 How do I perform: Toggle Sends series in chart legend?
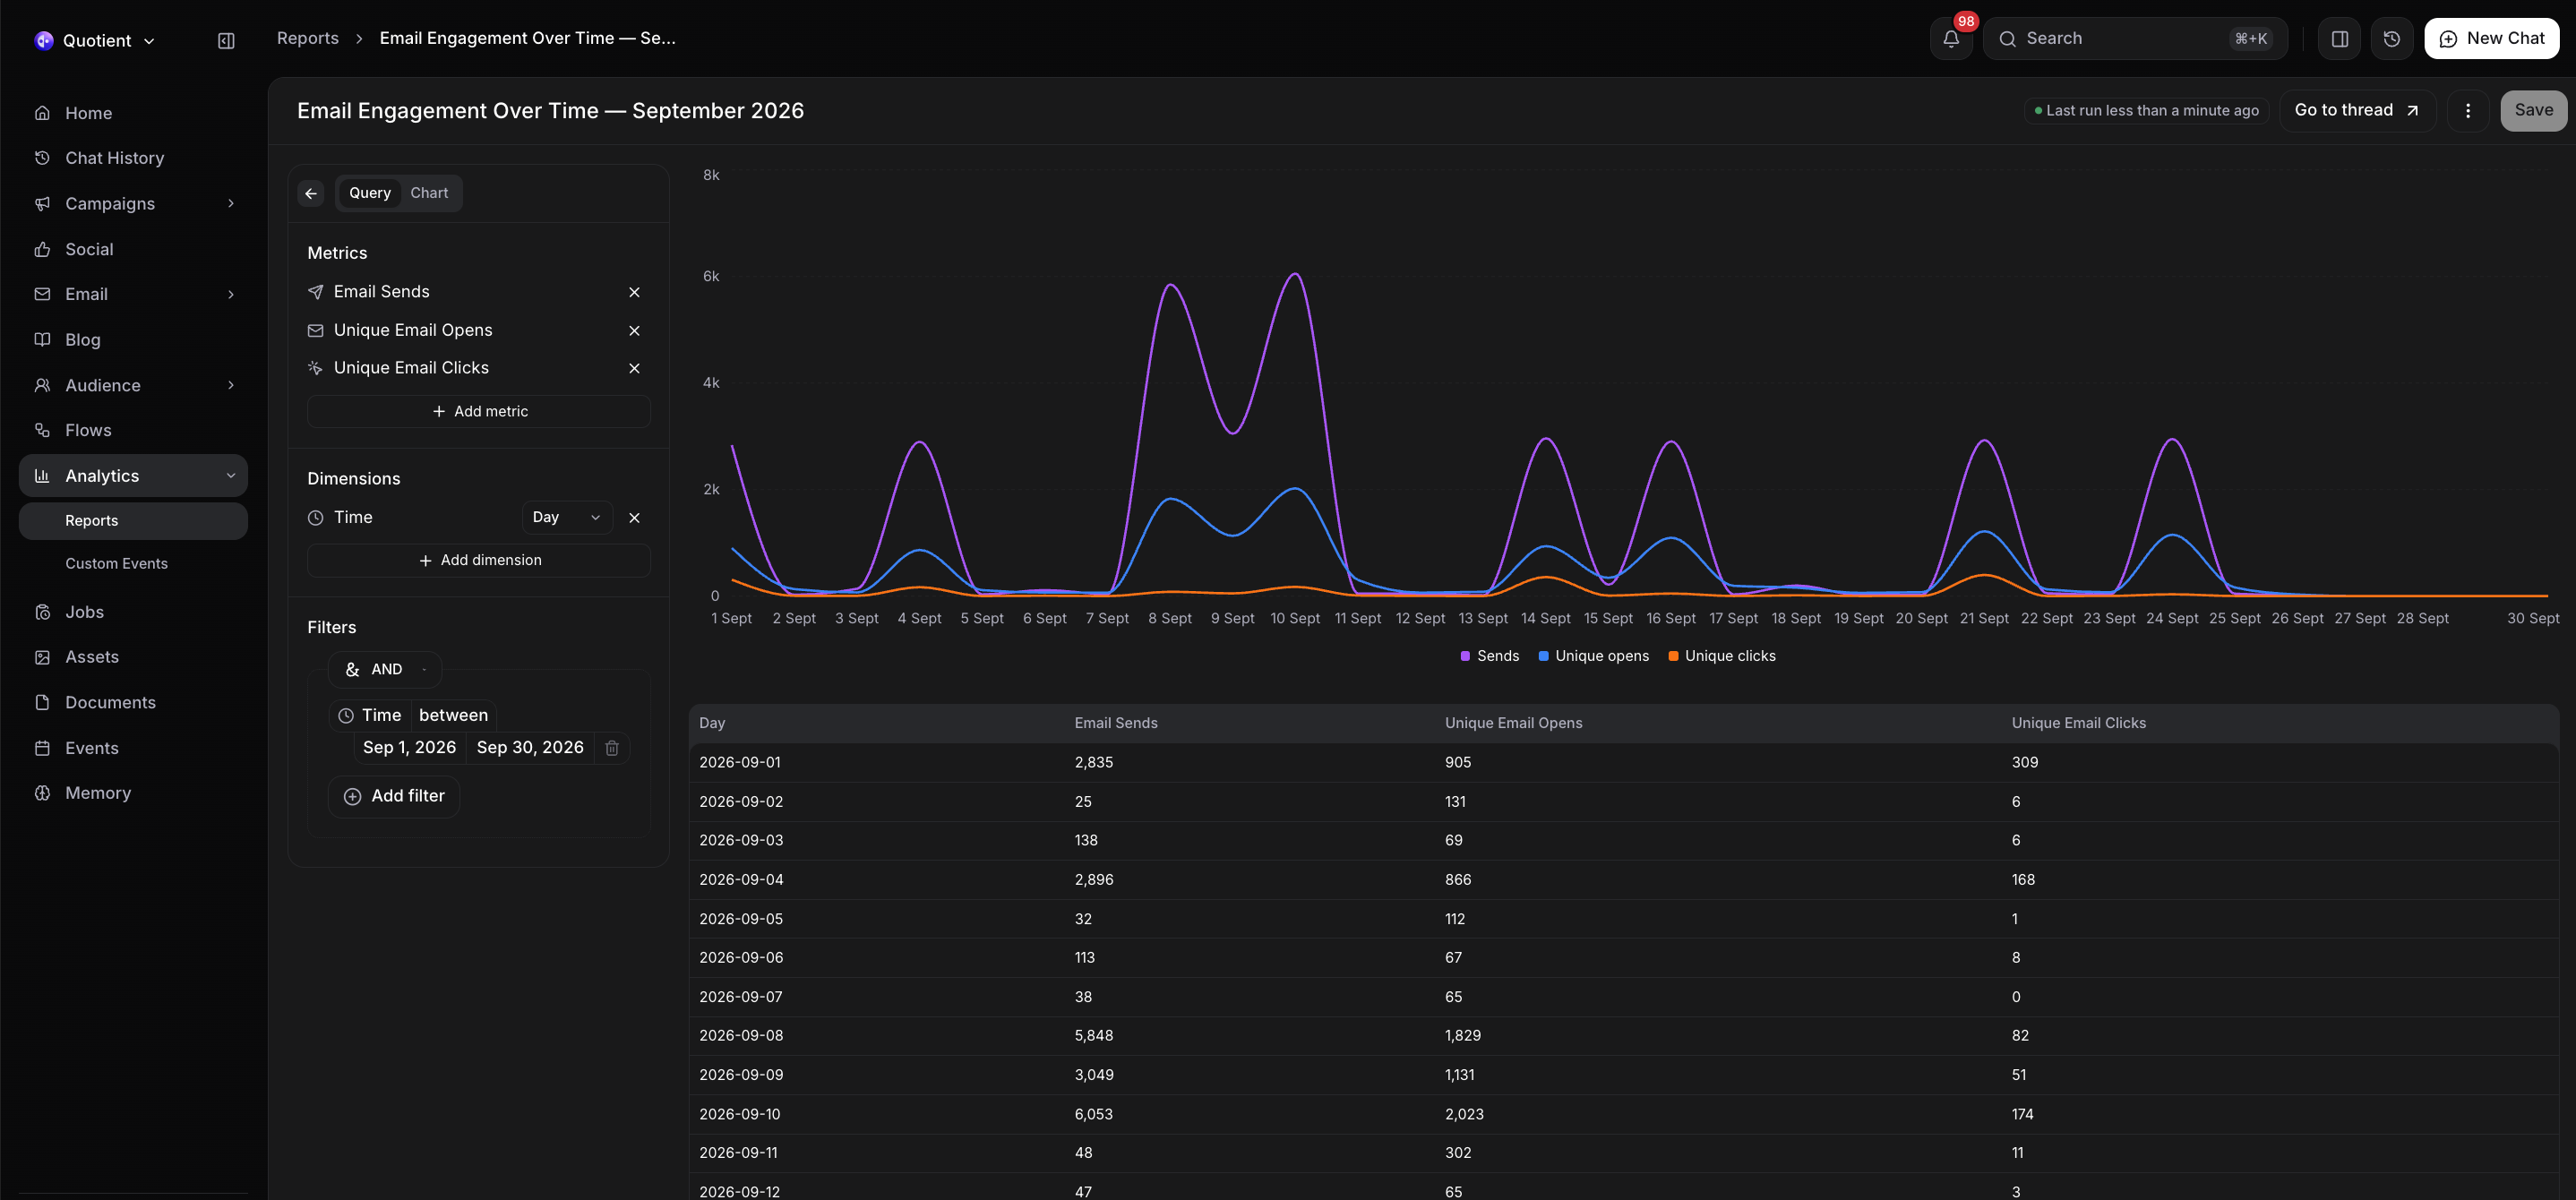pyautogui.click(x=1489, y=656)
